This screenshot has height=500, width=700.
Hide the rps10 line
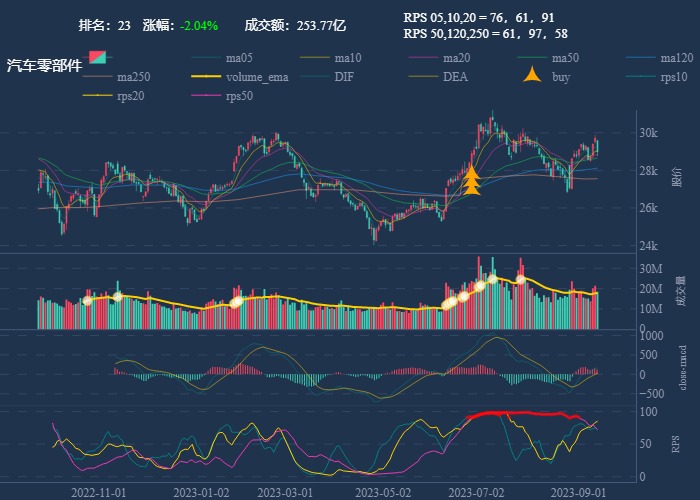(659, 77)
